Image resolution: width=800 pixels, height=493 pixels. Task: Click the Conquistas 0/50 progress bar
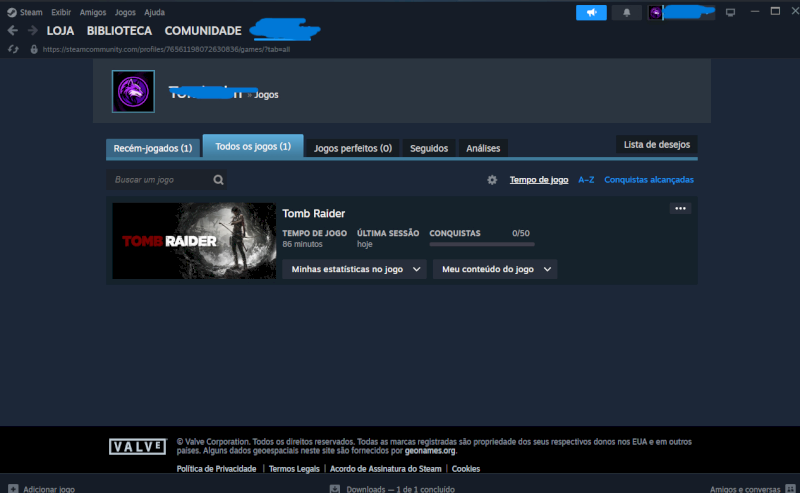tap(482, 244)
